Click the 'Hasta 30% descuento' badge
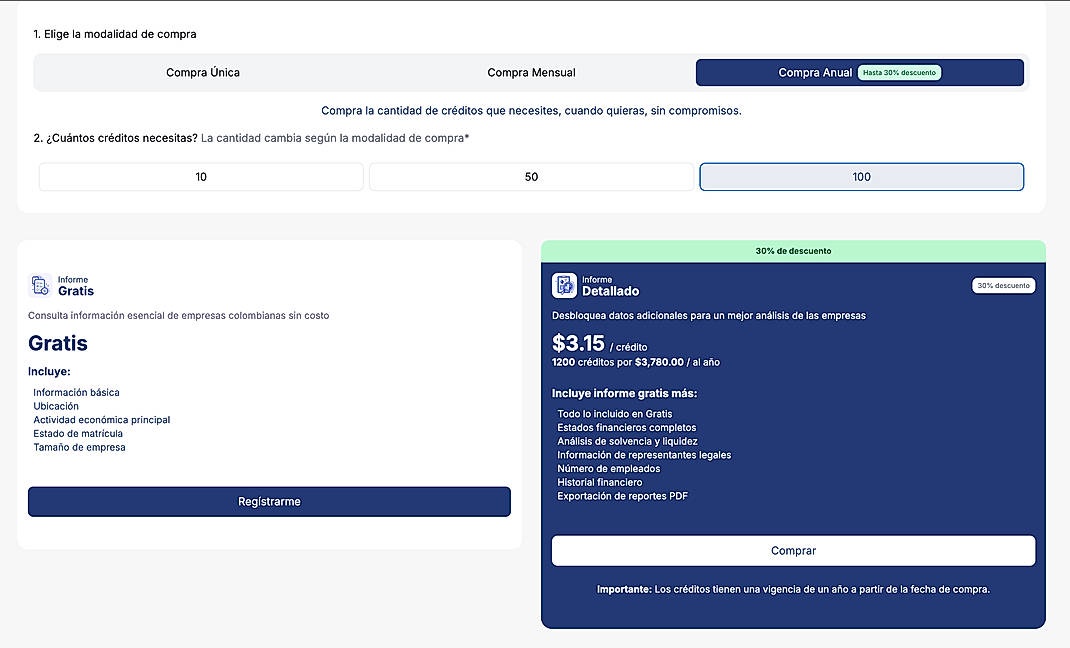1070x648 pixels. pos(899,72)
